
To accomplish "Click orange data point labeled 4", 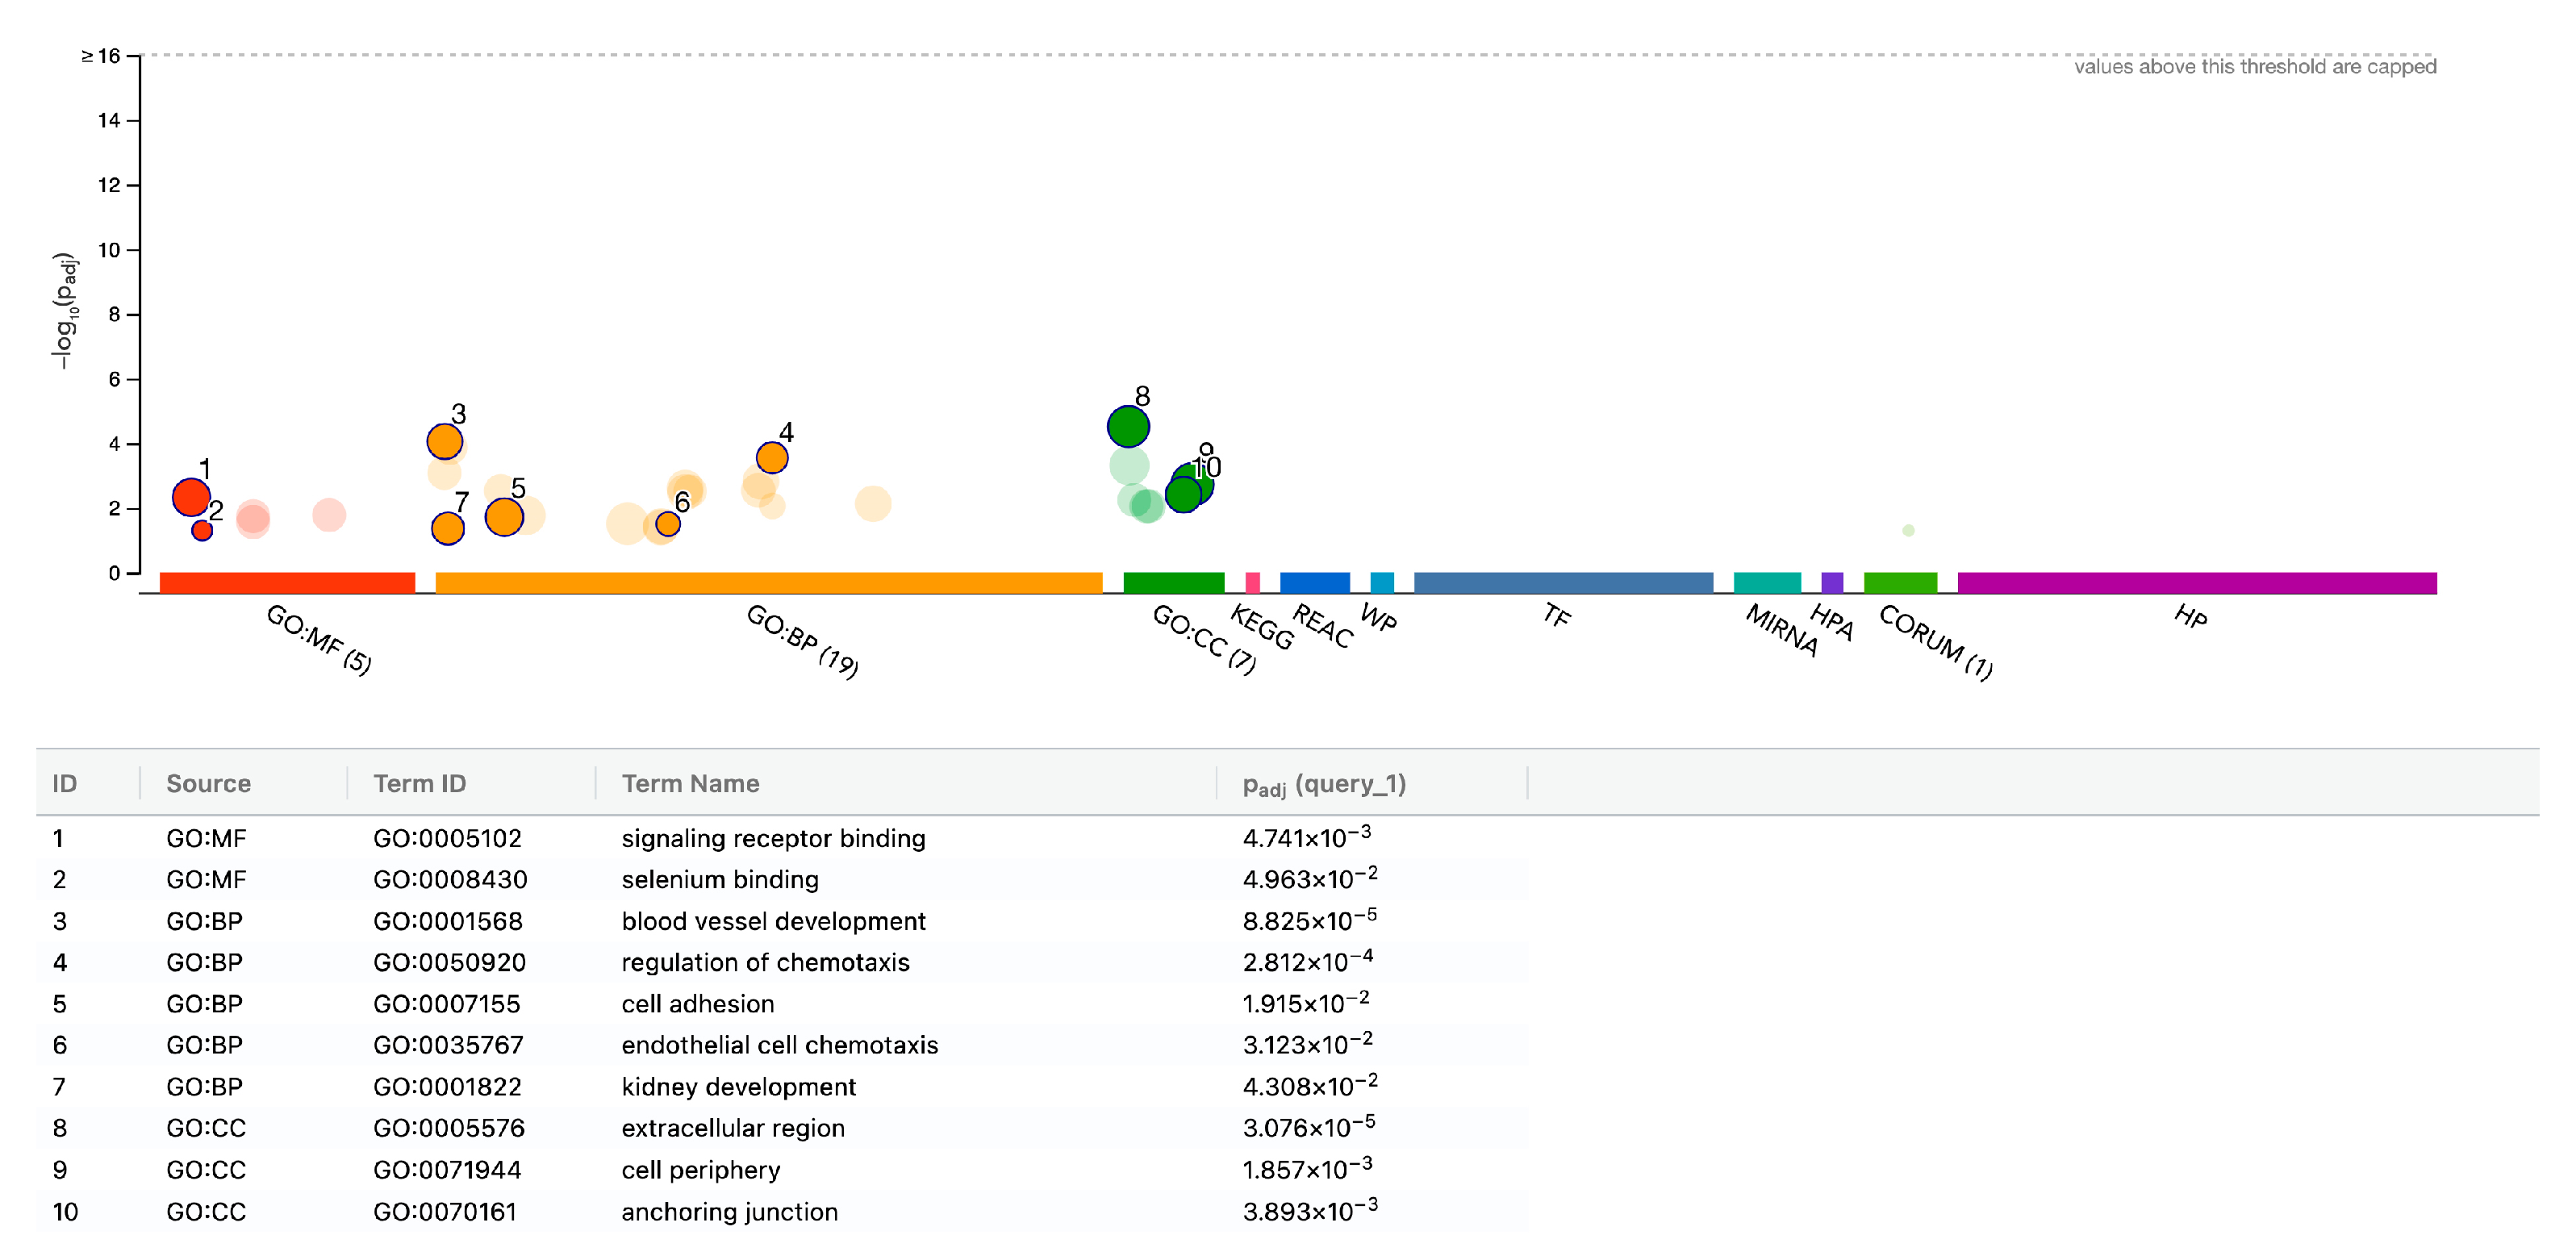I will 771,458.
